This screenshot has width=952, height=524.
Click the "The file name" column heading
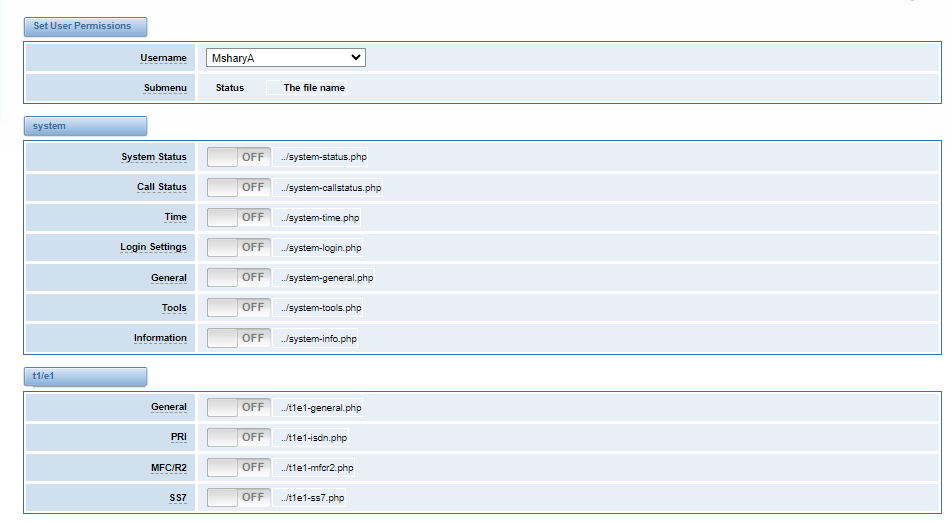coord(314,87)
